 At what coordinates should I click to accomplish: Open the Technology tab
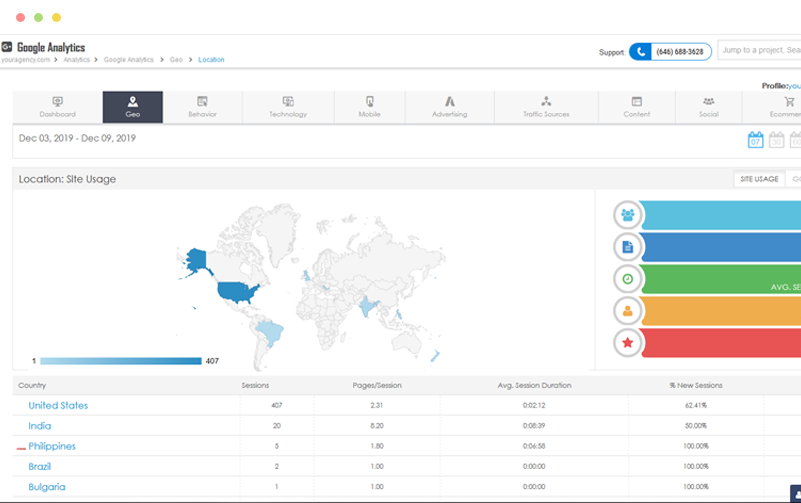coord(288,107)
